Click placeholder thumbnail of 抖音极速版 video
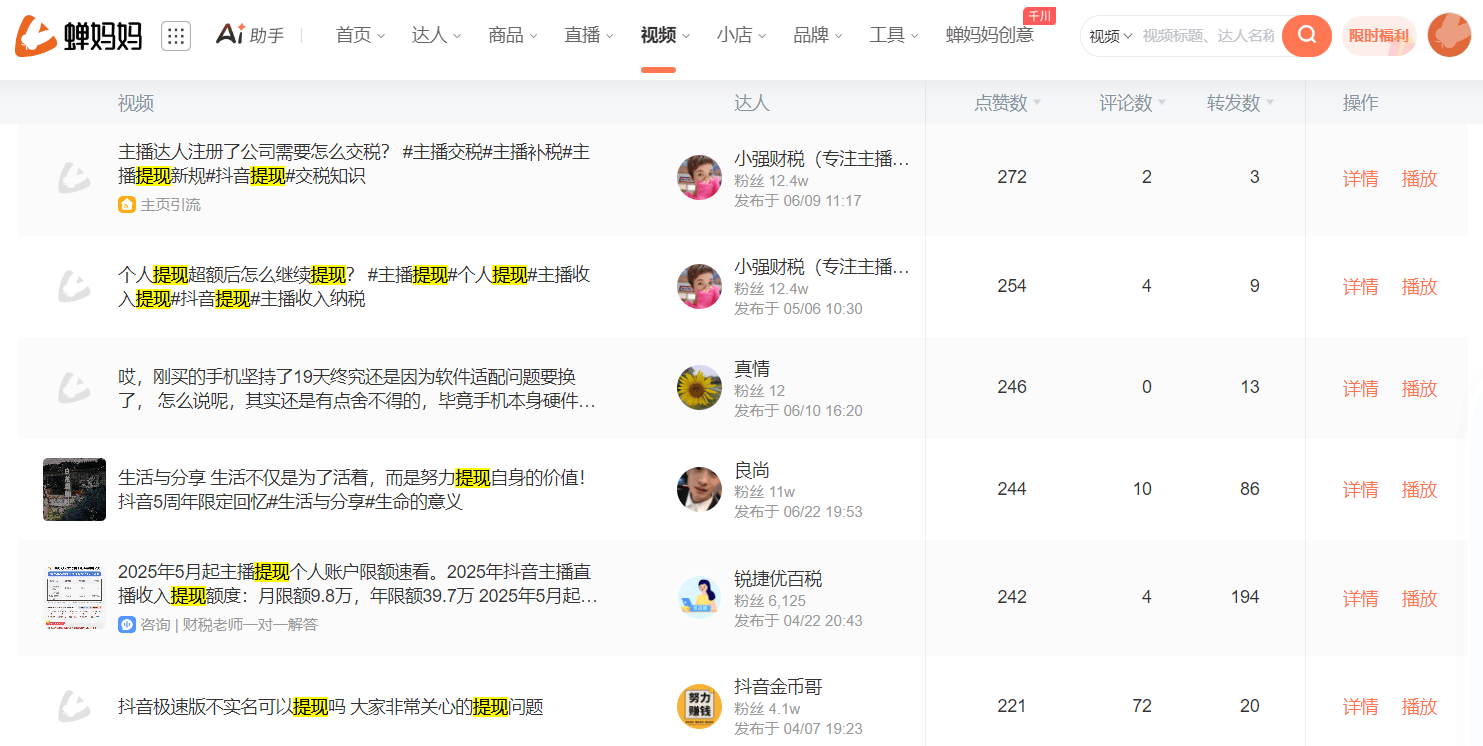This screenshot has height=746, width=1483. pos(74,707)
